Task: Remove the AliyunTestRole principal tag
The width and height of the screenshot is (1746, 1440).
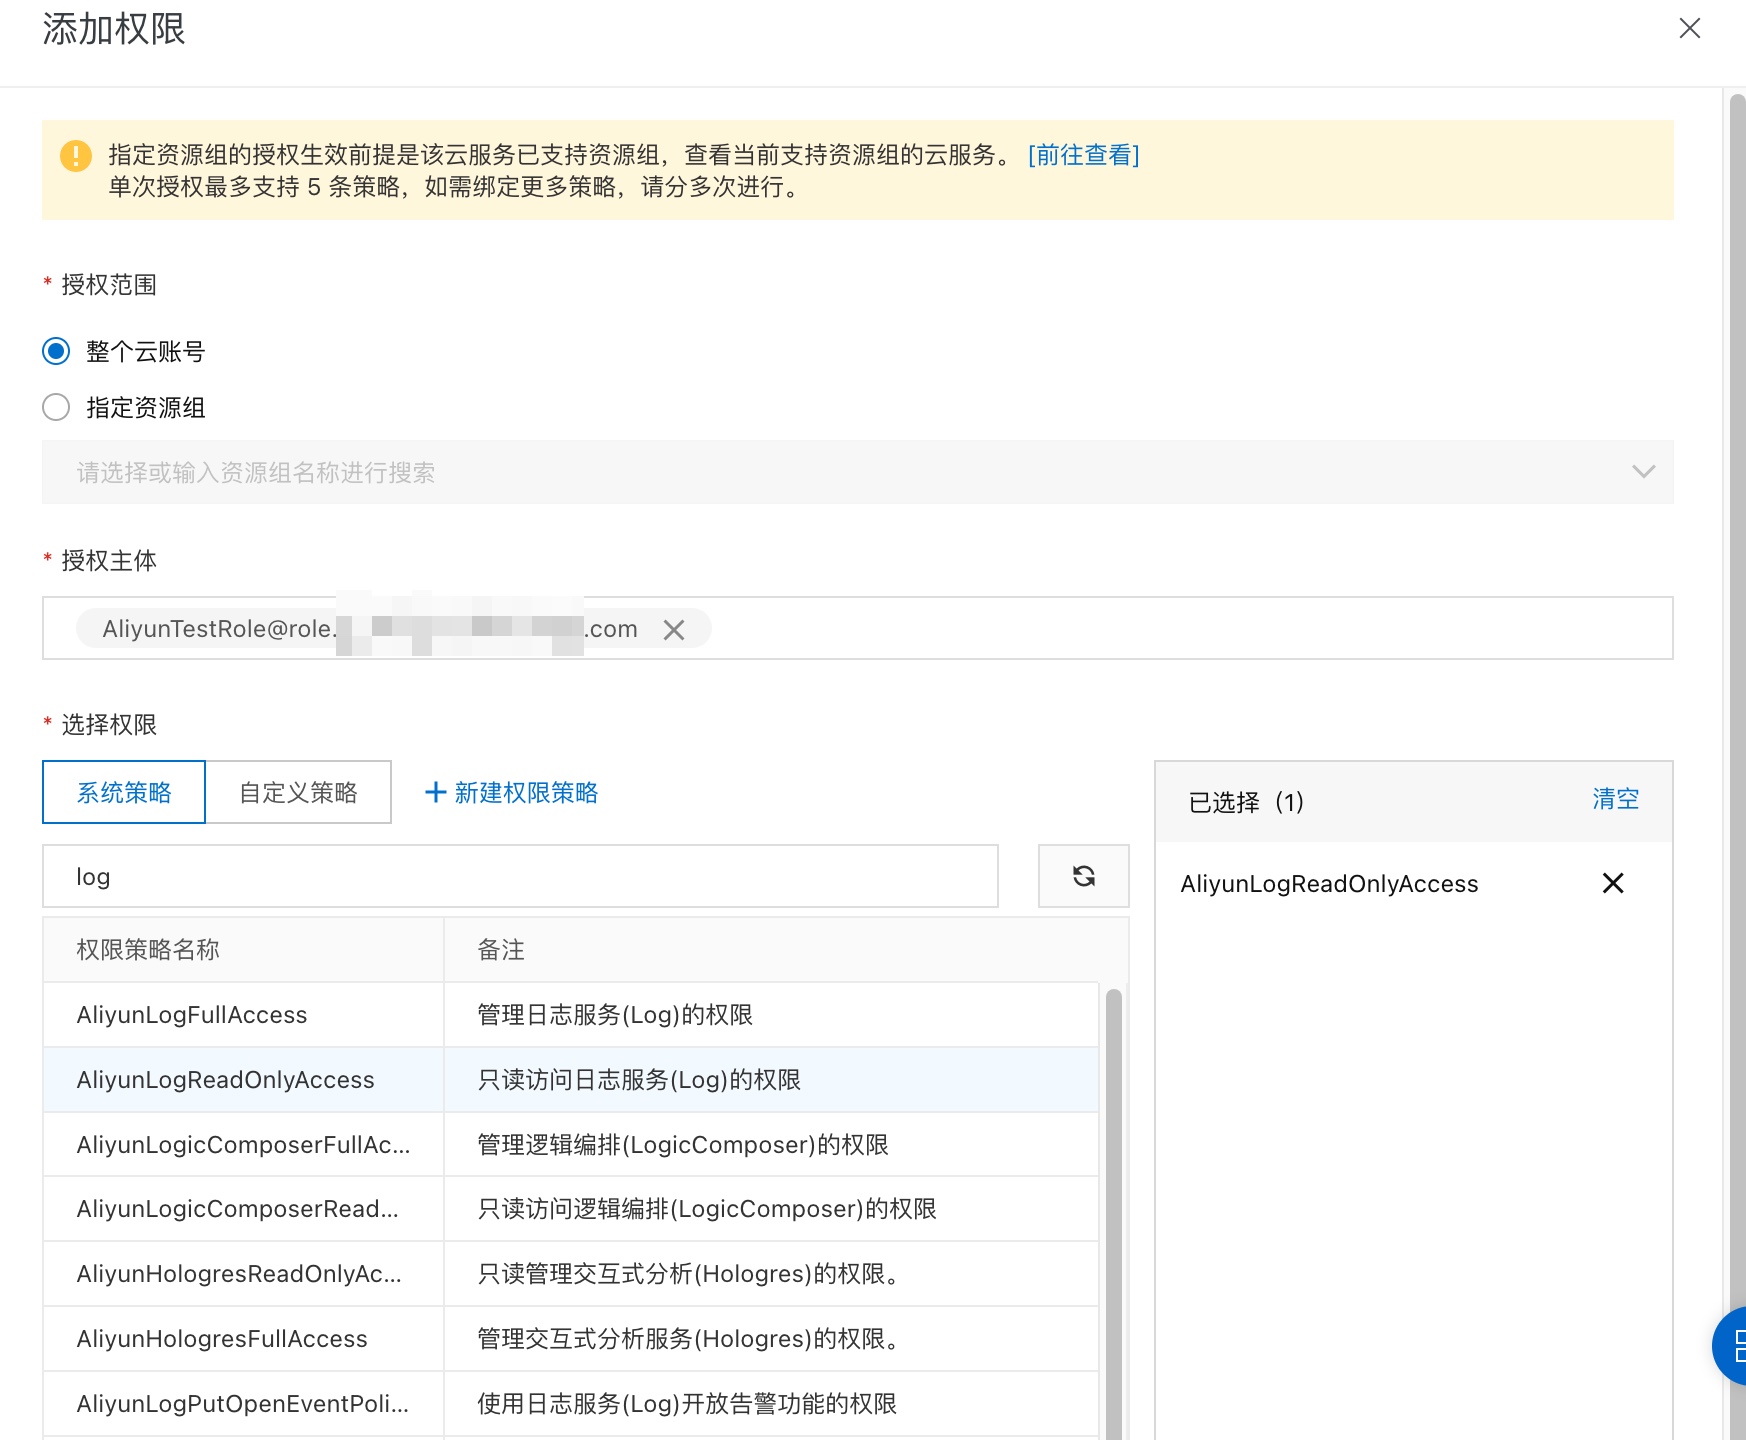Action: (x=674, y=630)
